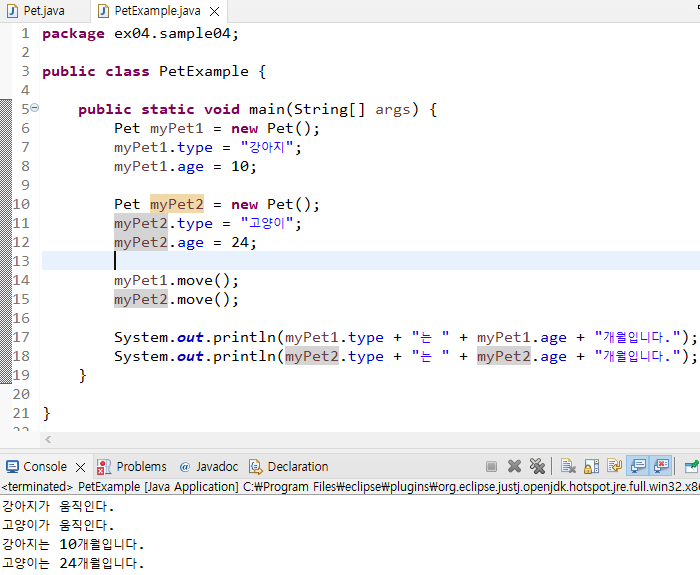The width and height of the screenshot is (700, 575).
Task: Click the editor horizontal scroll left arrow
Action: [x=48, y=440]
